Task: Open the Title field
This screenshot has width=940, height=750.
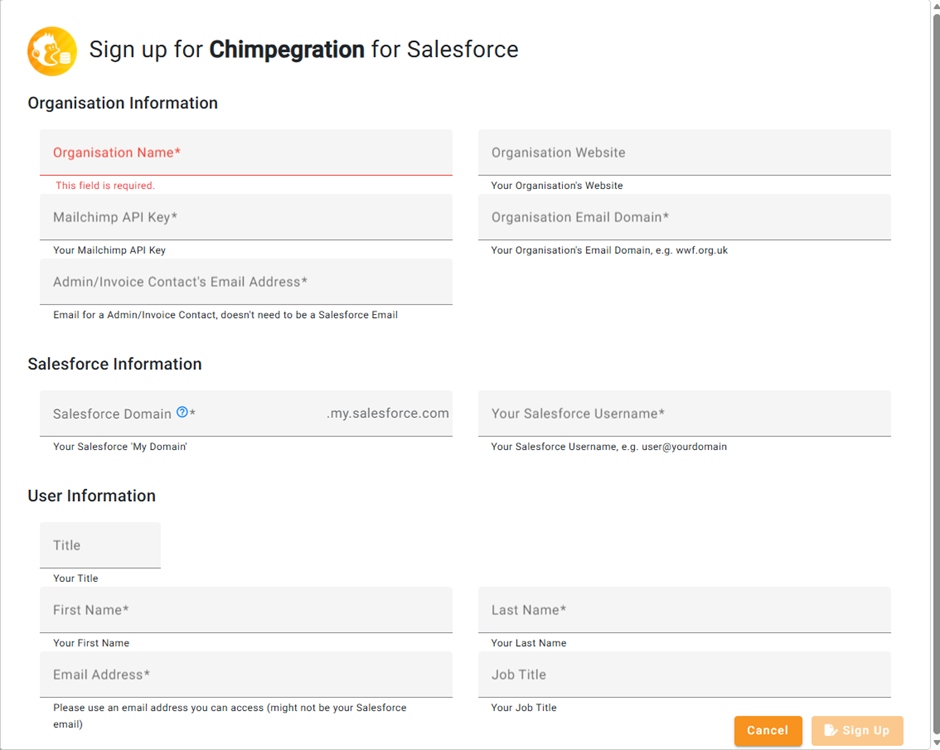Action: point(100,545)
